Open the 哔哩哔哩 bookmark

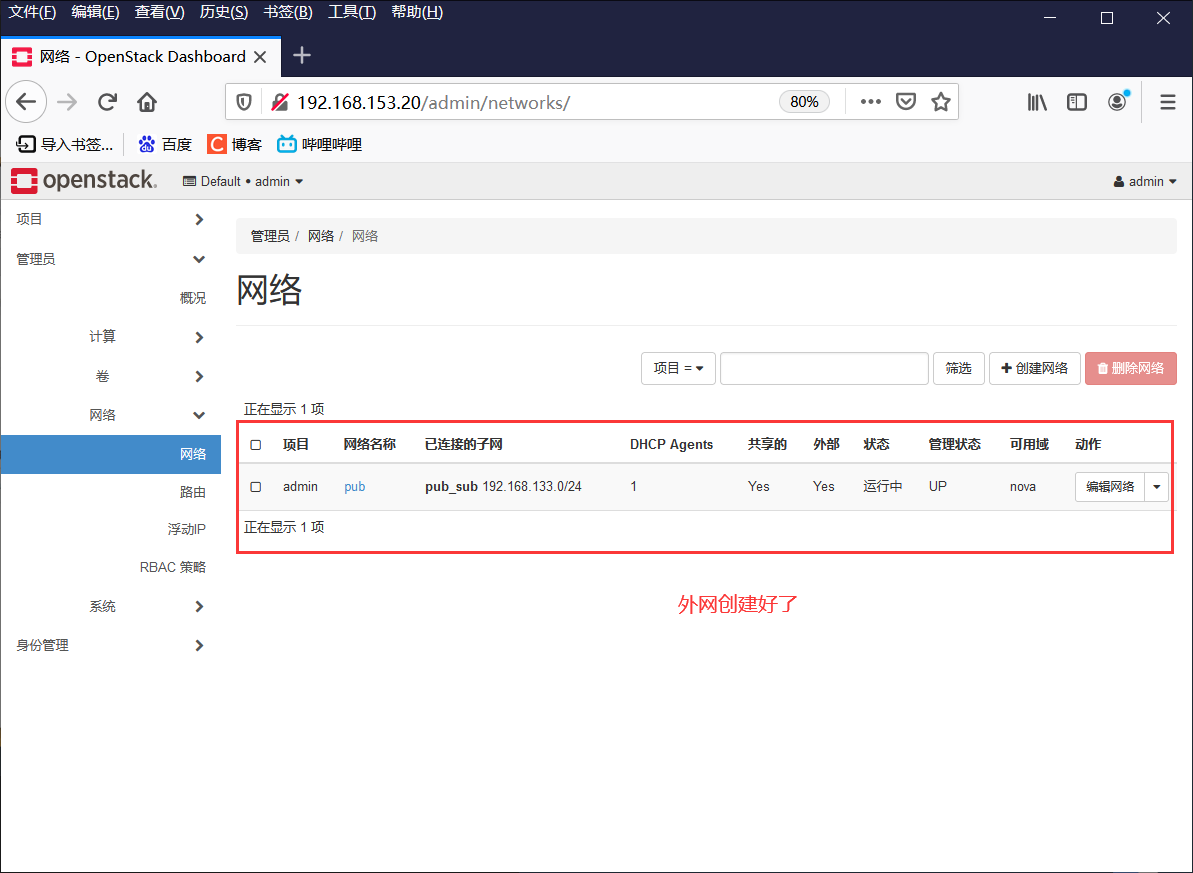pyautogui.click(x=318, y=143)
